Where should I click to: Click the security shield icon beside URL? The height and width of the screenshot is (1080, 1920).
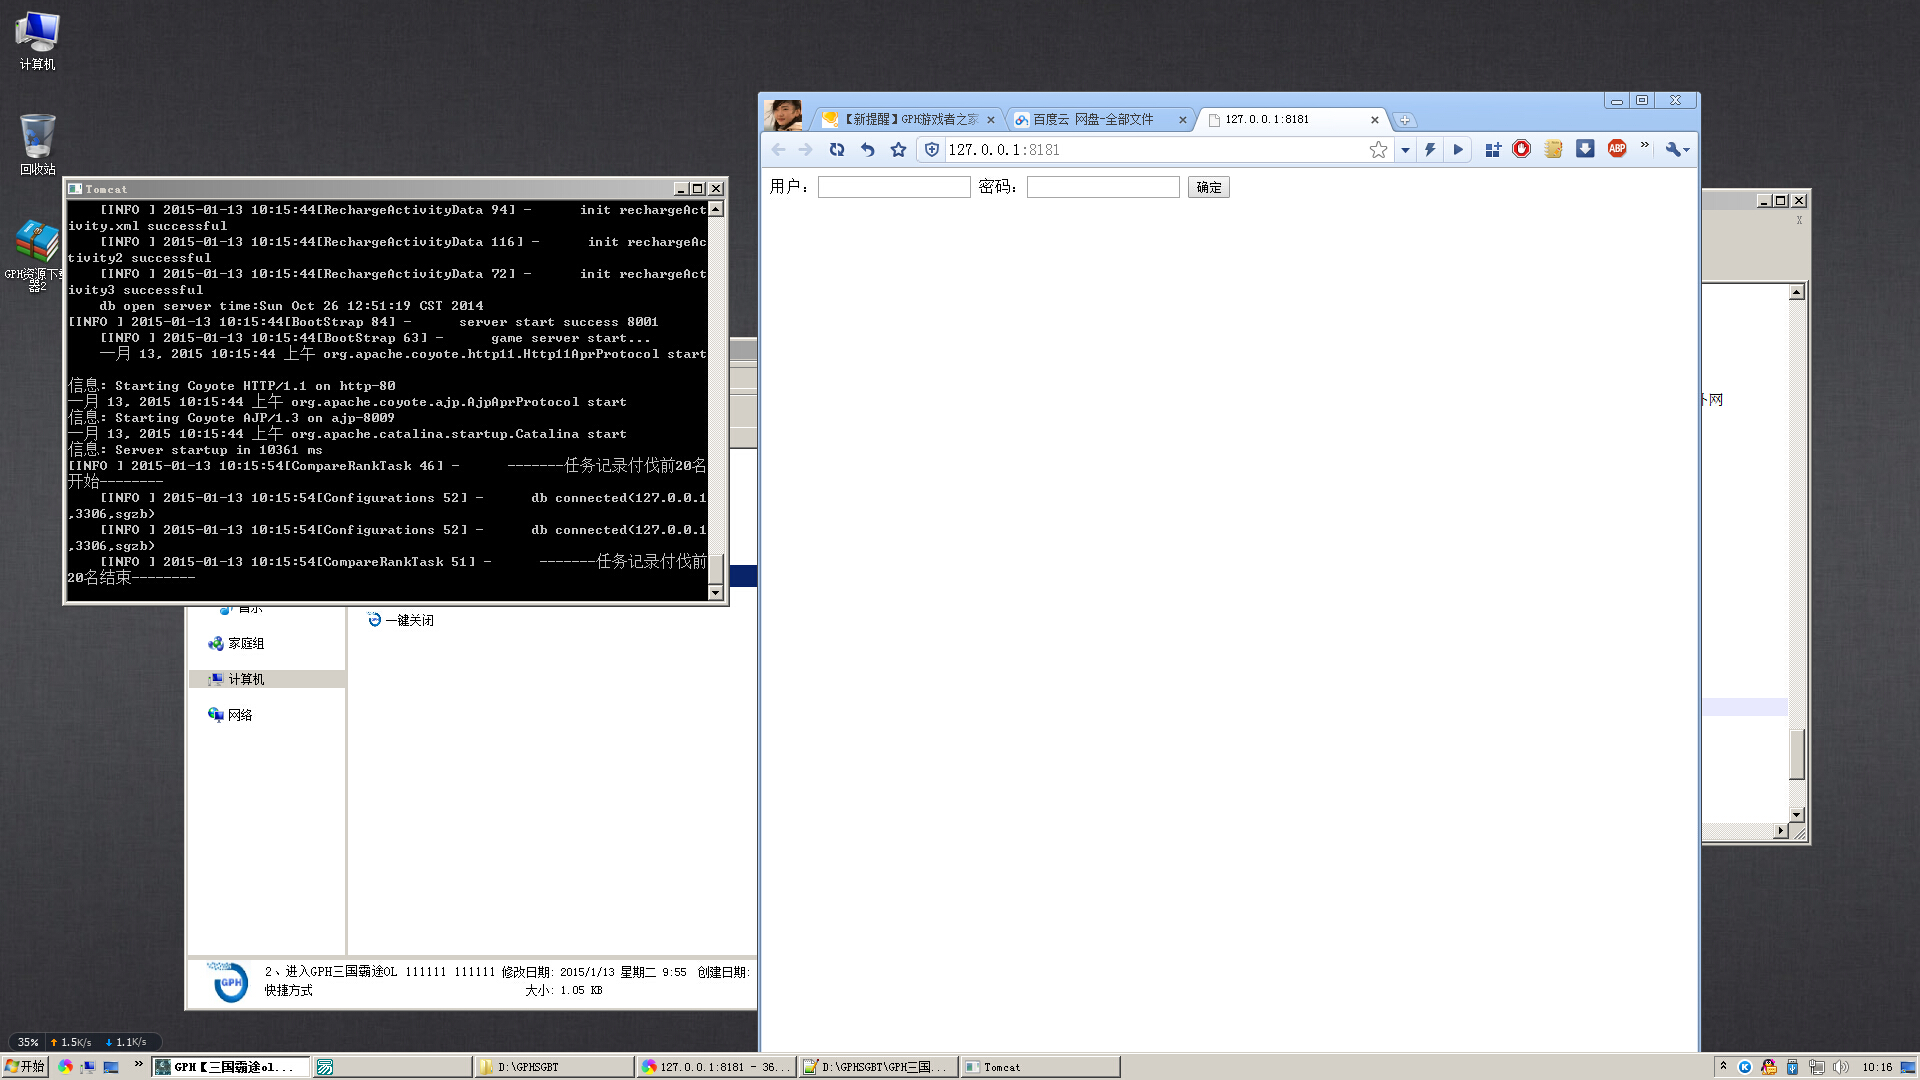pyautogui.click(x=932, y=150)
